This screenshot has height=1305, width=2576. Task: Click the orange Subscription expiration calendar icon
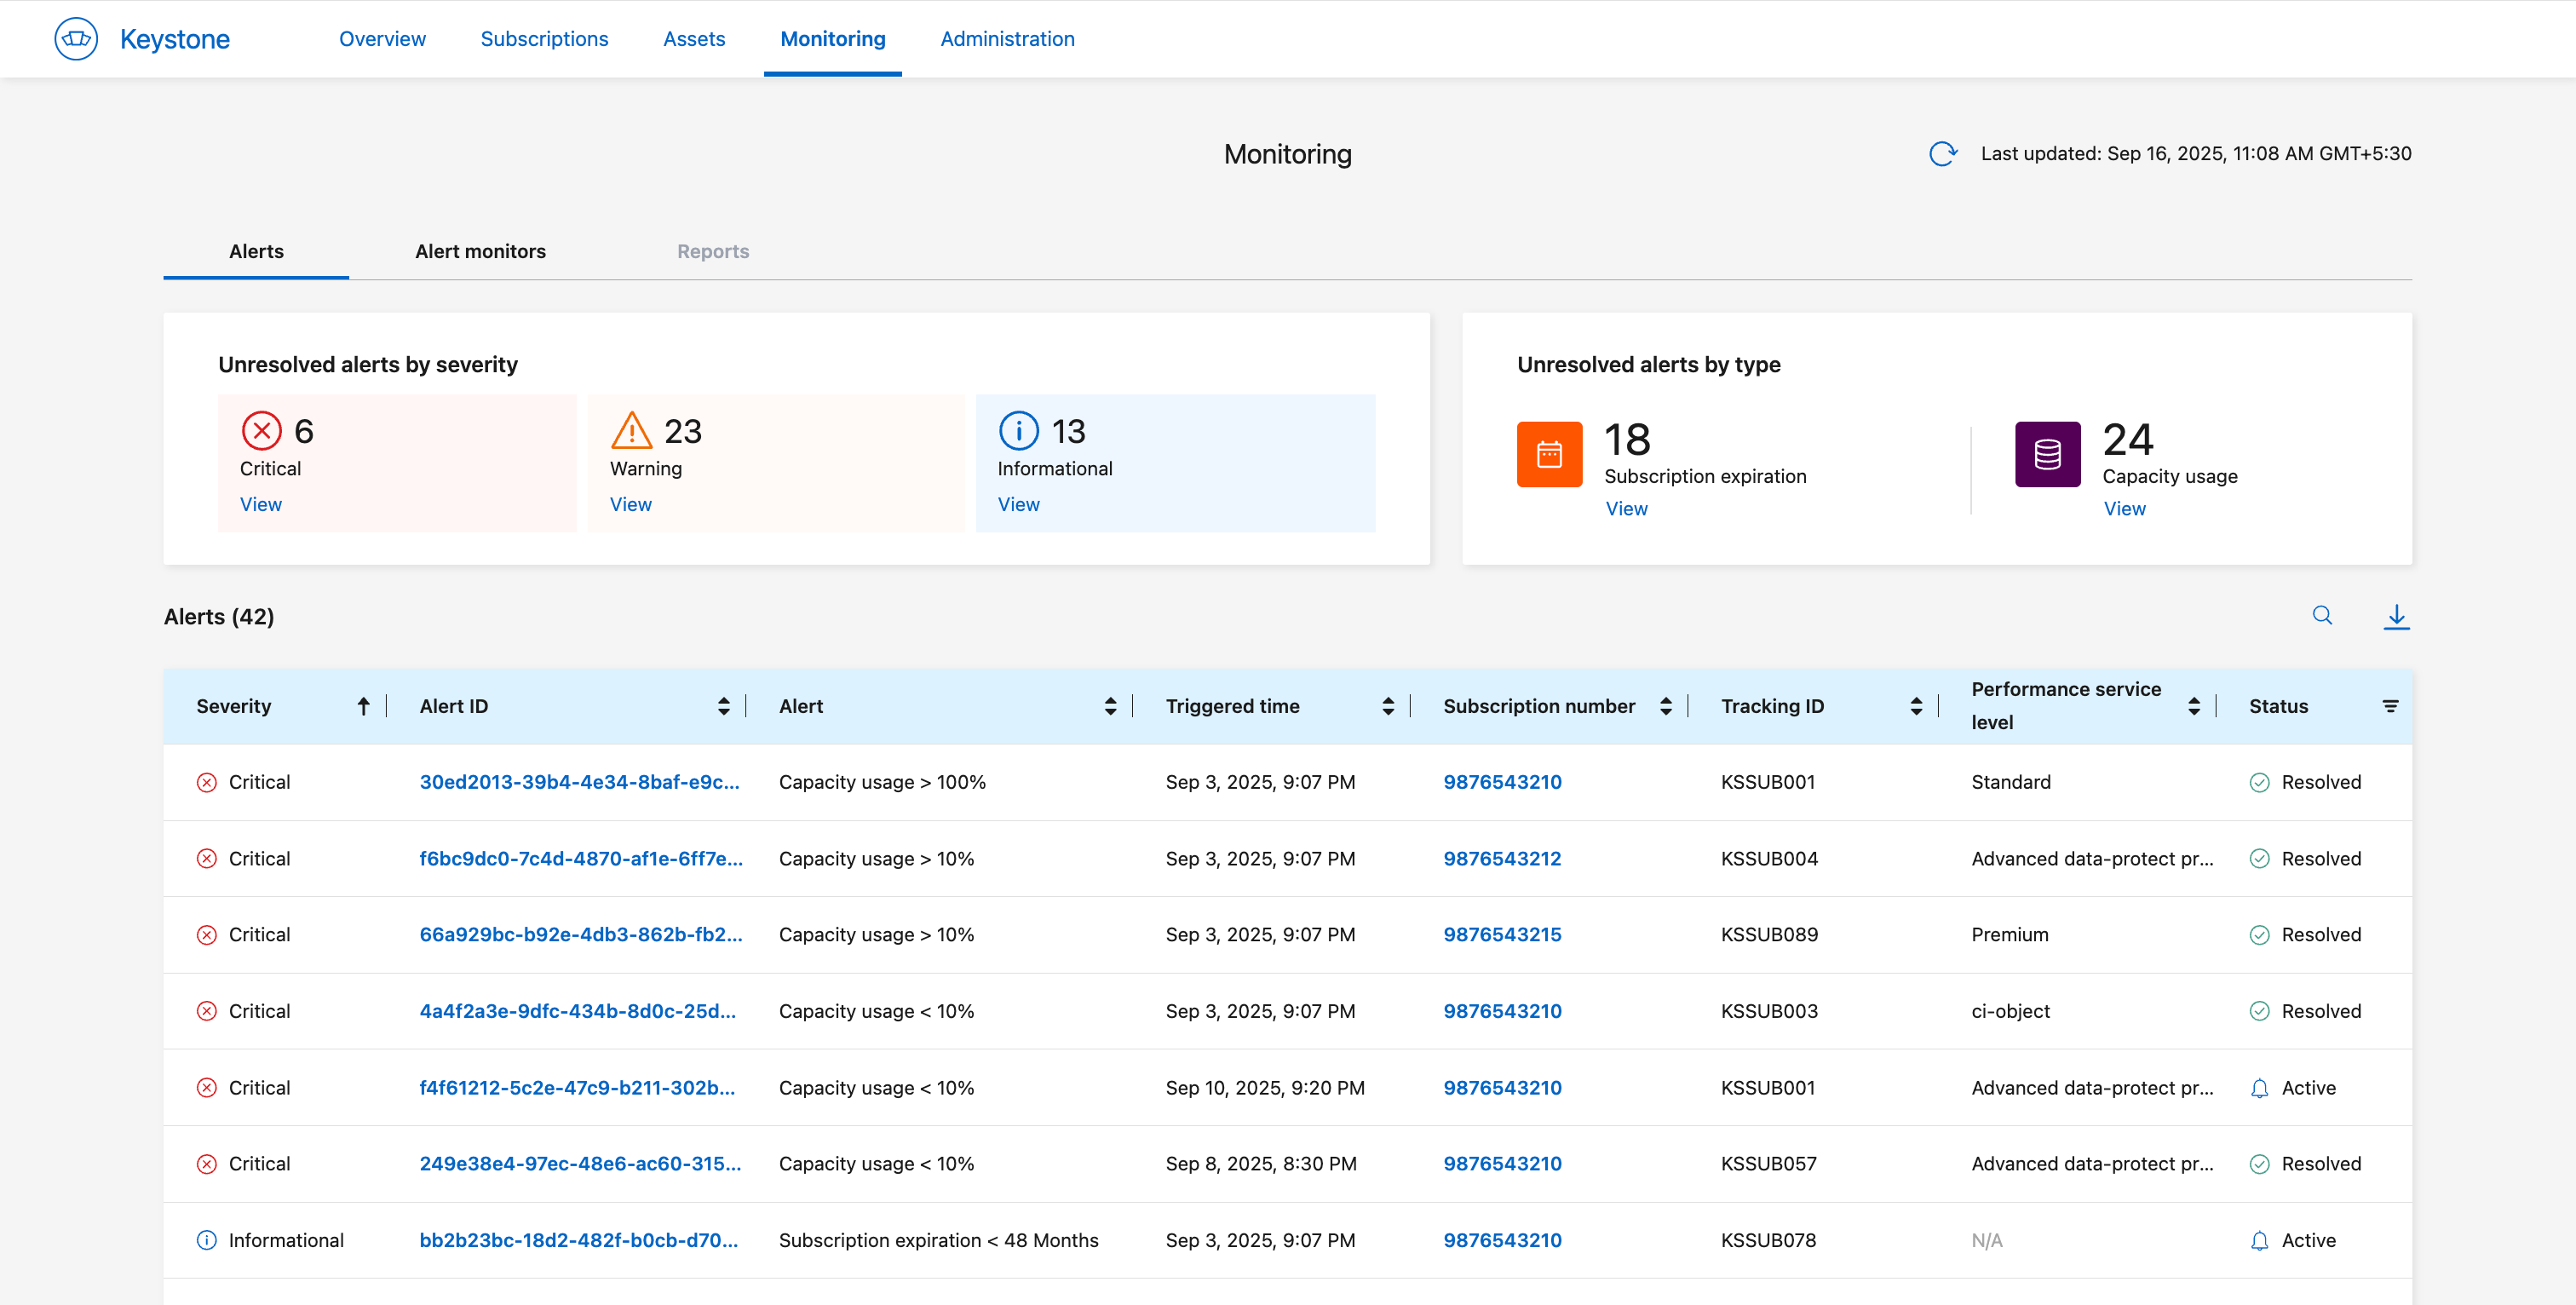(x=1549, y=454)
